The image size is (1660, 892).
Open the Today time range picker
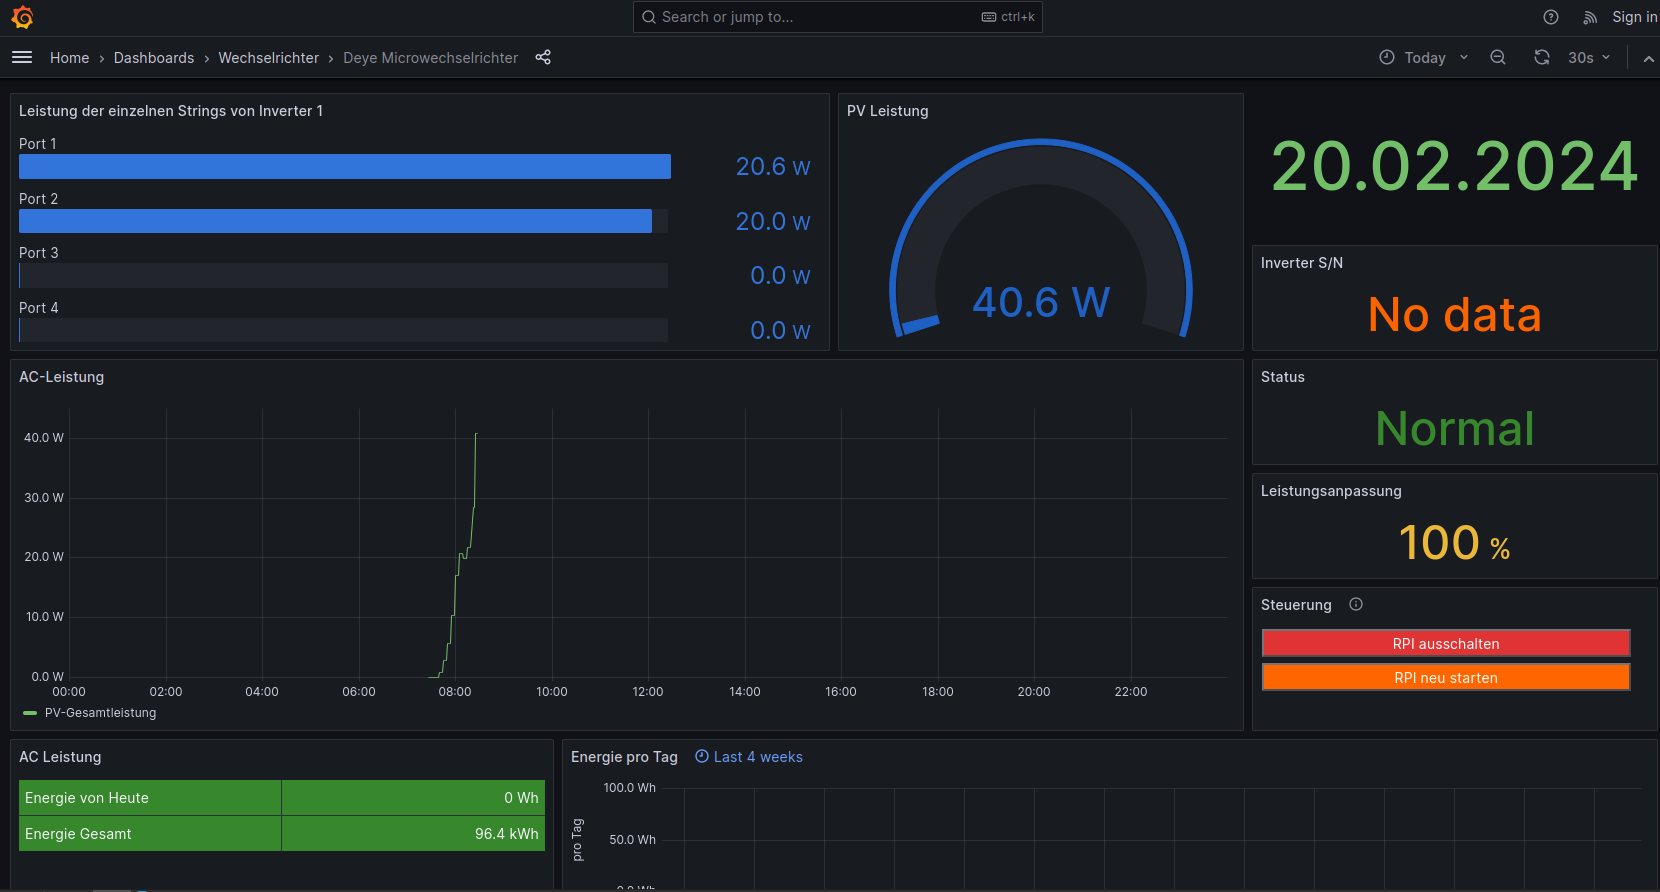click(1424, 58)
